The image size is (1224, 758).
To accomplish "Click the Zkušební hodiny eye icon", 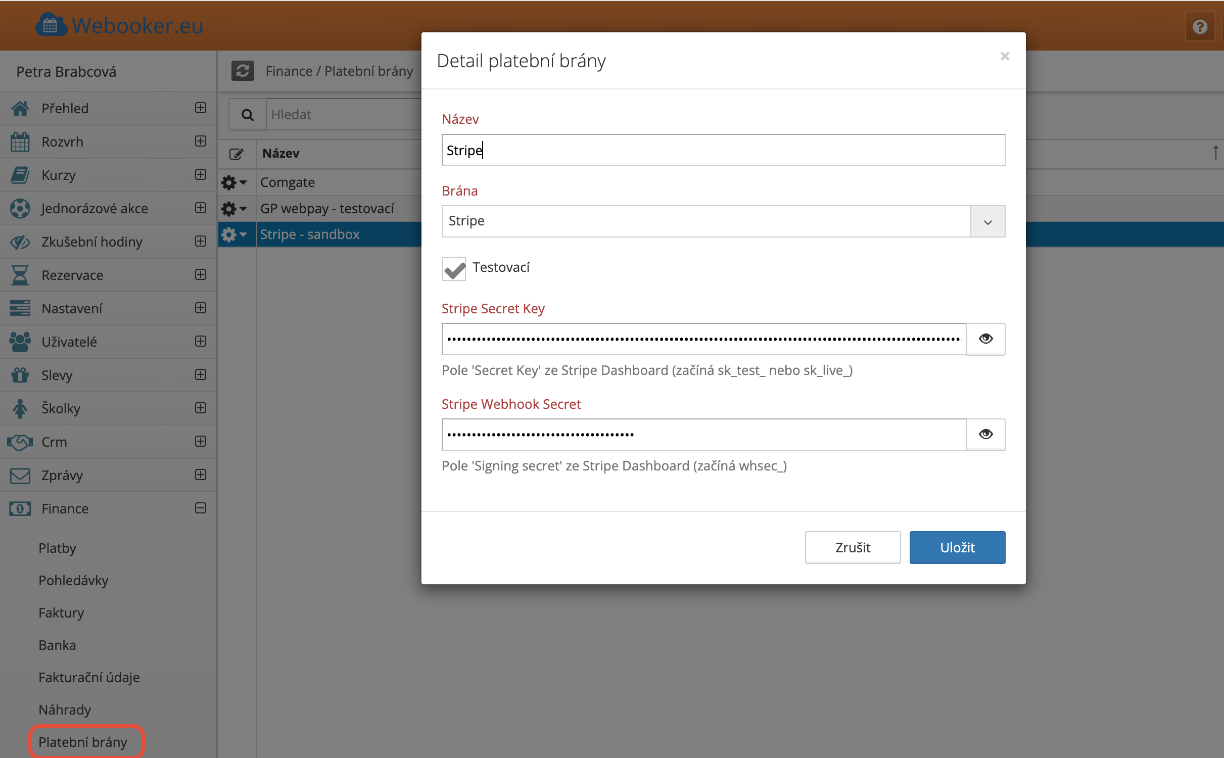I will point(20,242).
